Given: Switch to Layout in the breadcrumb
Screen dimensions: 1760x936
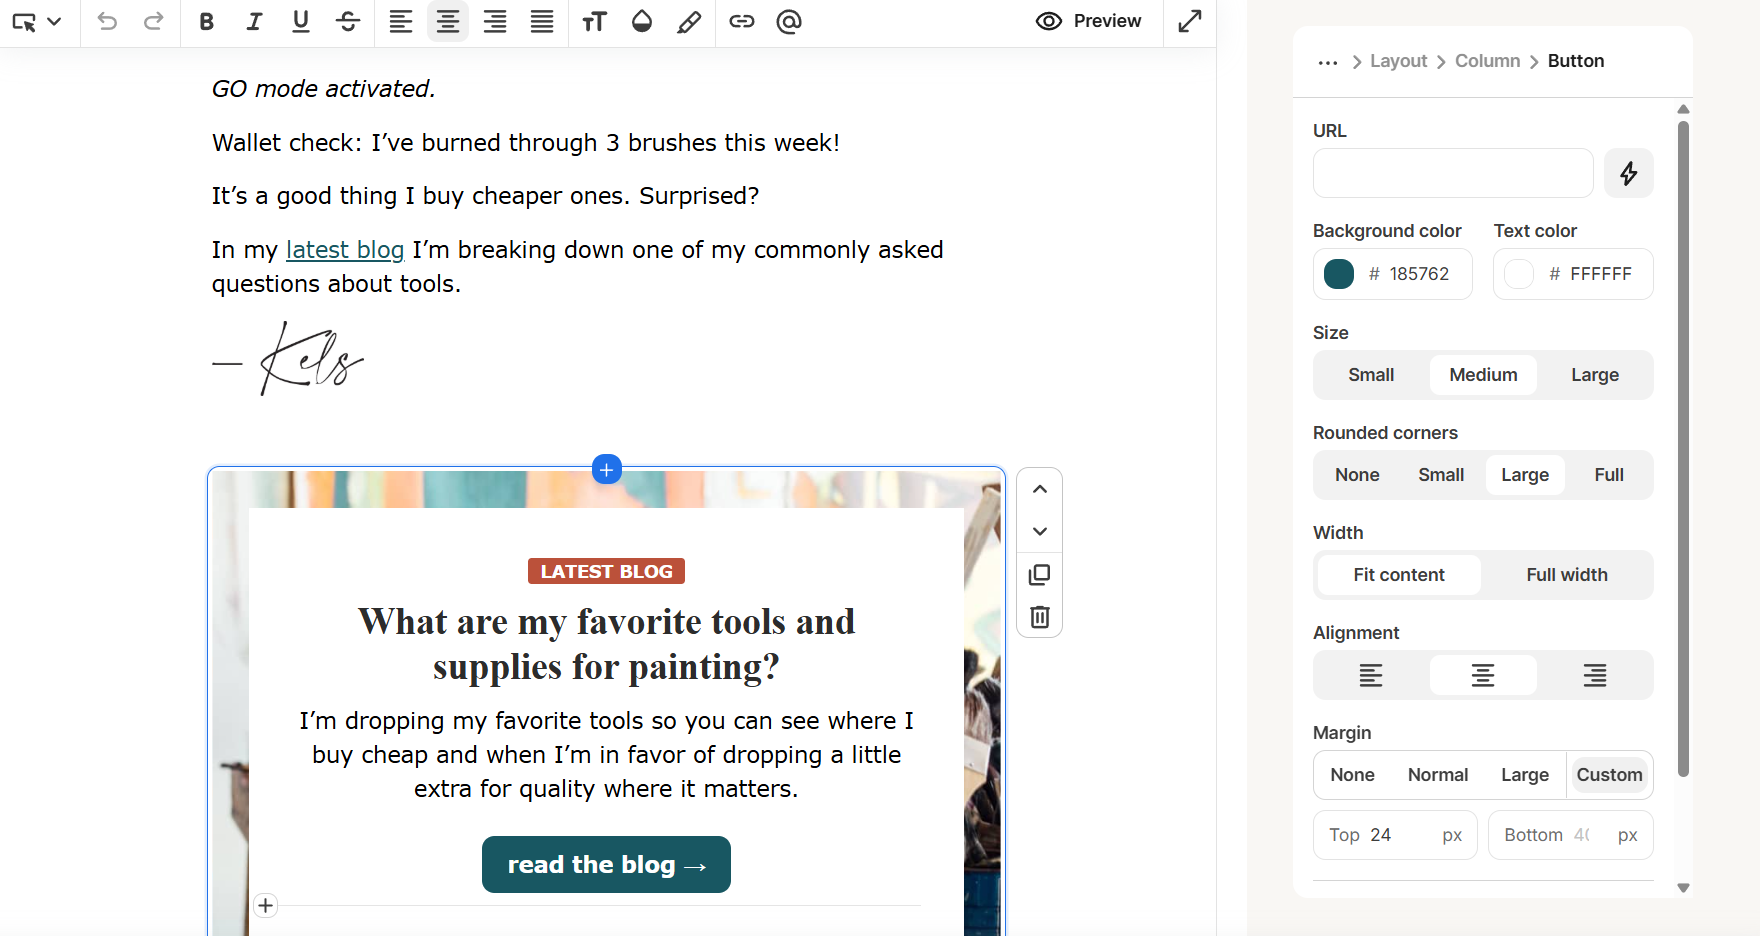Looking at the screenshot, I should [x=1397, y=61].
